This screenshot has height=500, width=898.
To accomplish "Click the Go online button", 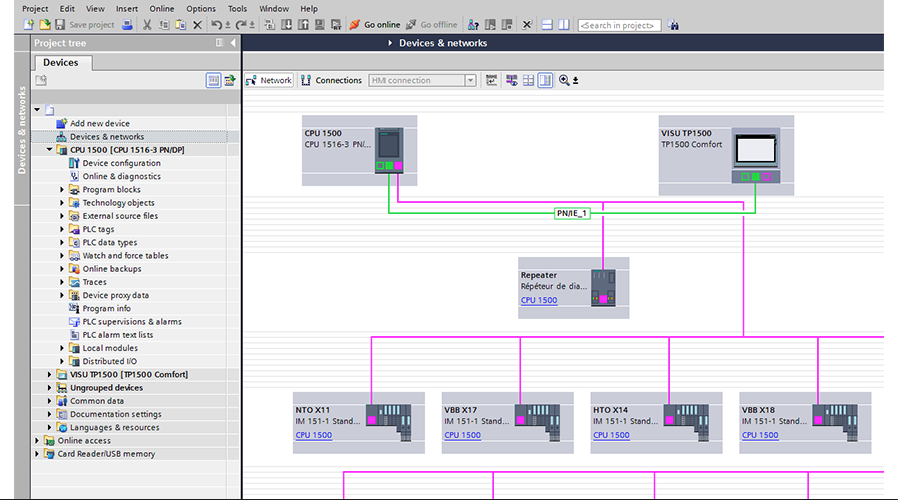I will pyautogui.click(x=375, y=25).
